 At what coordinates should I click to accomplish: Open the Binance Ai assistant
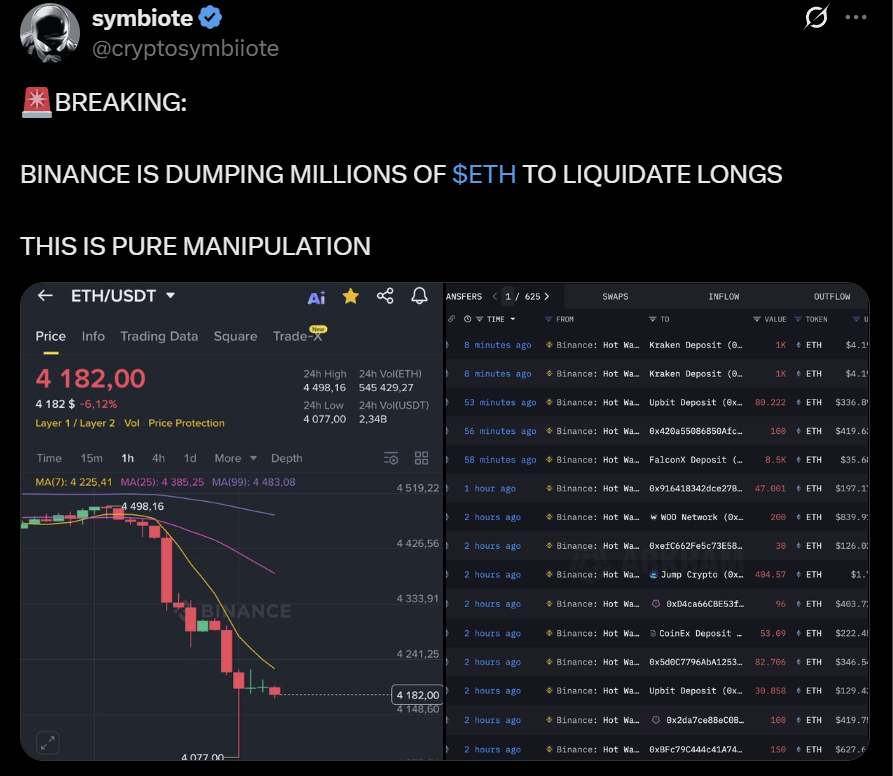(317, 295)
